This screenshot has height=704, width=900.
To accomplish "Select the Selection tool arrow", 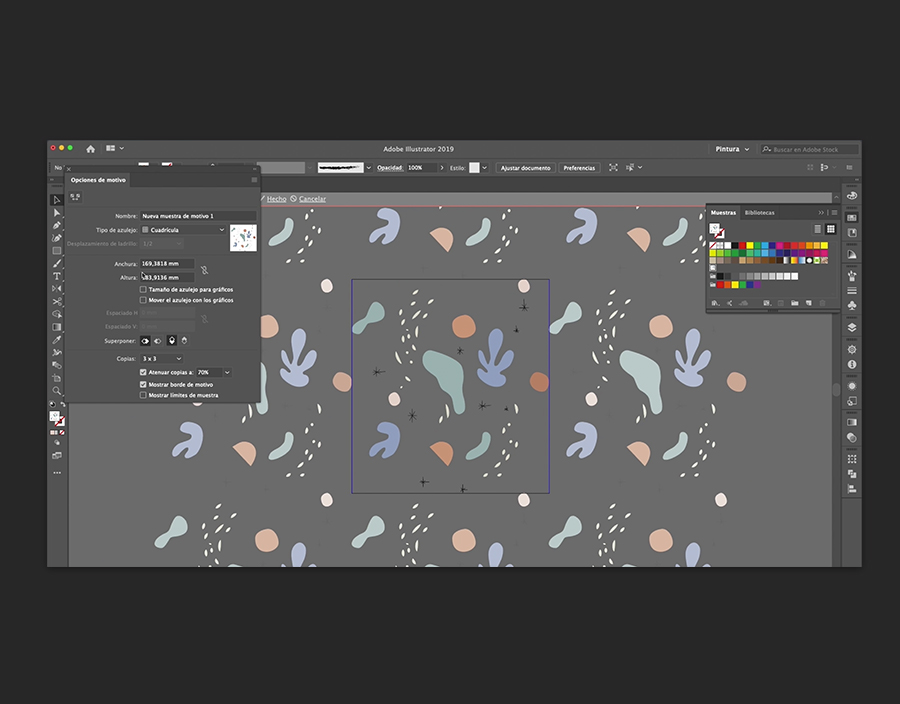I will pyautogui.click(x=56, y=200).
